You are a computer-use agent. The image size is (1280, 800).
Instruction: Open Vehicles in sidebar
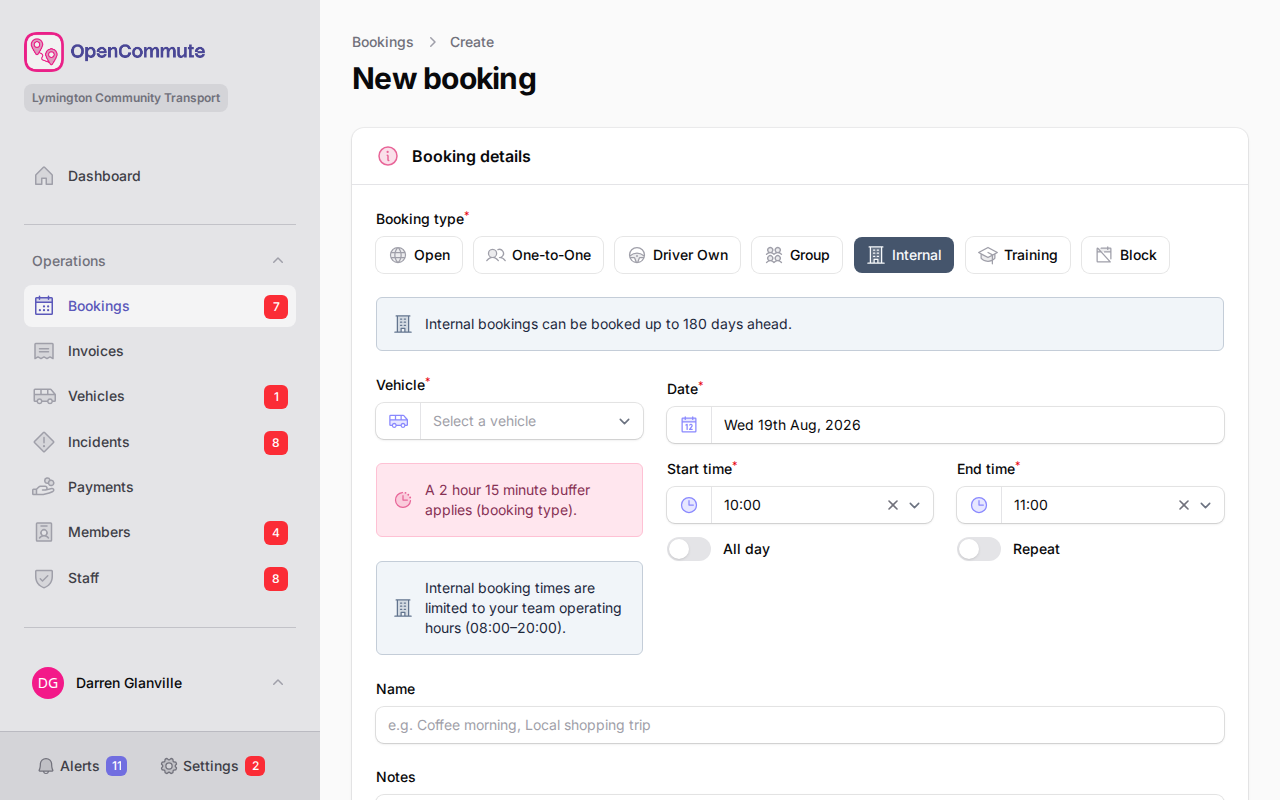click(x=160, y=396)
